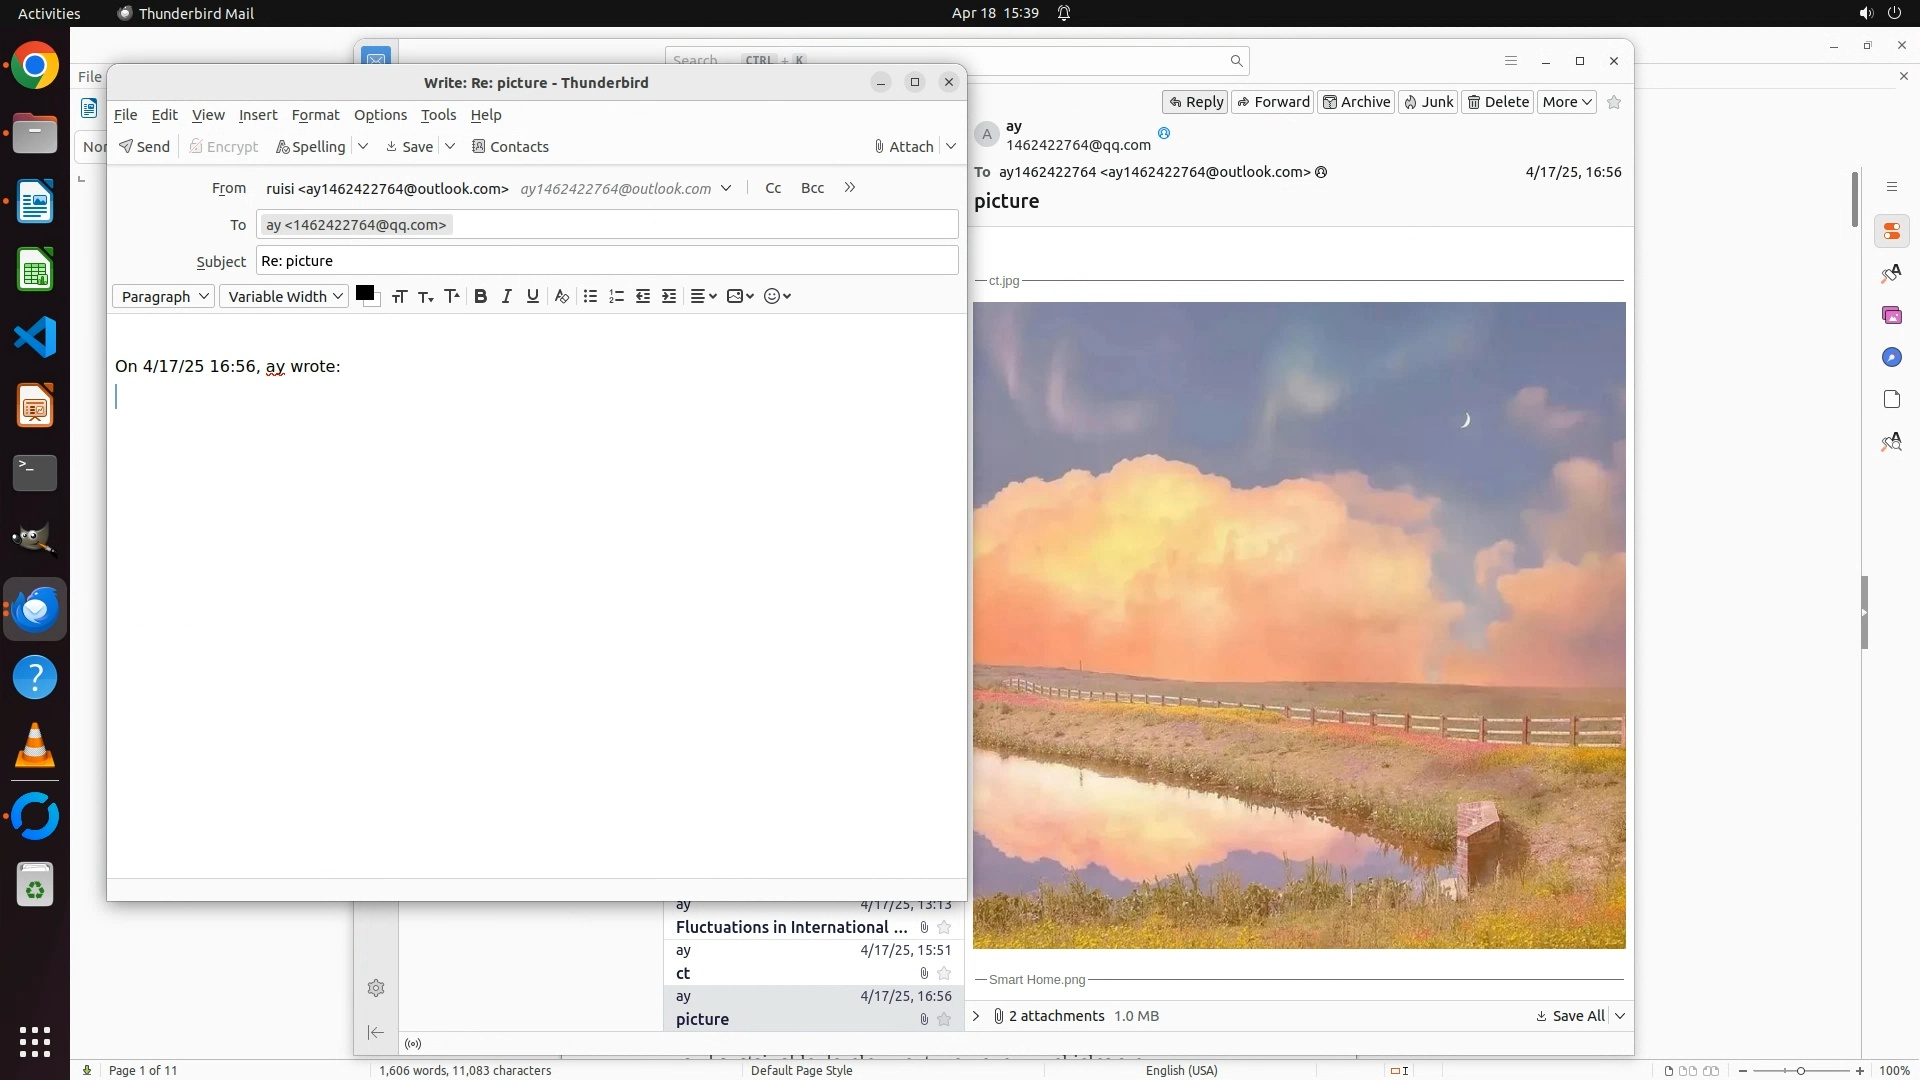The width and height of the screenshot is (1920, 1080).
Task: Click the black text color swatch
Action: click(365, 293)
